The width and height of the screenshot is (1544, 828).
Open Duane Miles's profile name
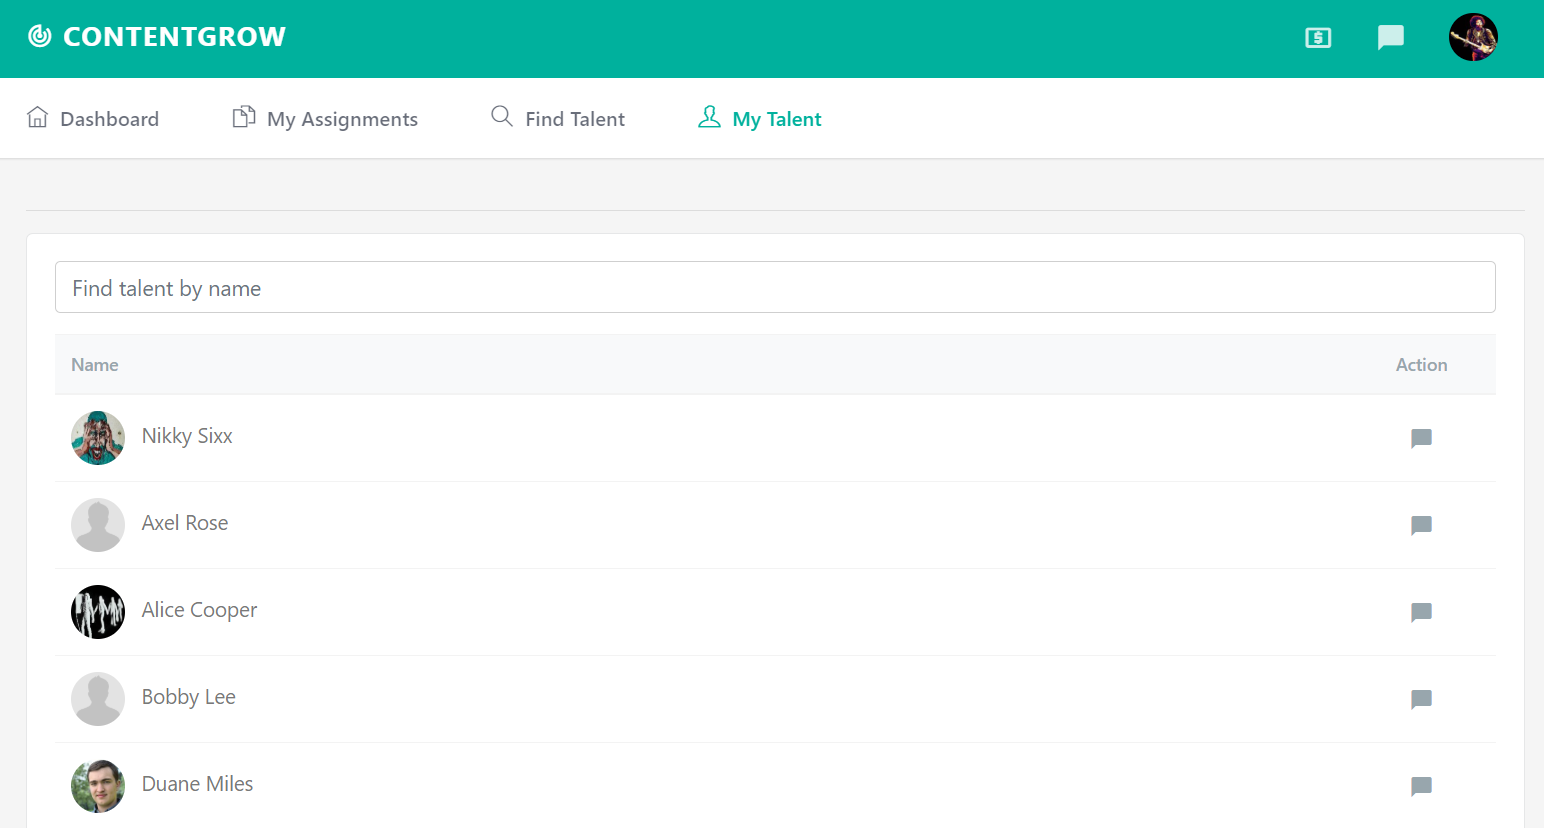click(197, 784)
